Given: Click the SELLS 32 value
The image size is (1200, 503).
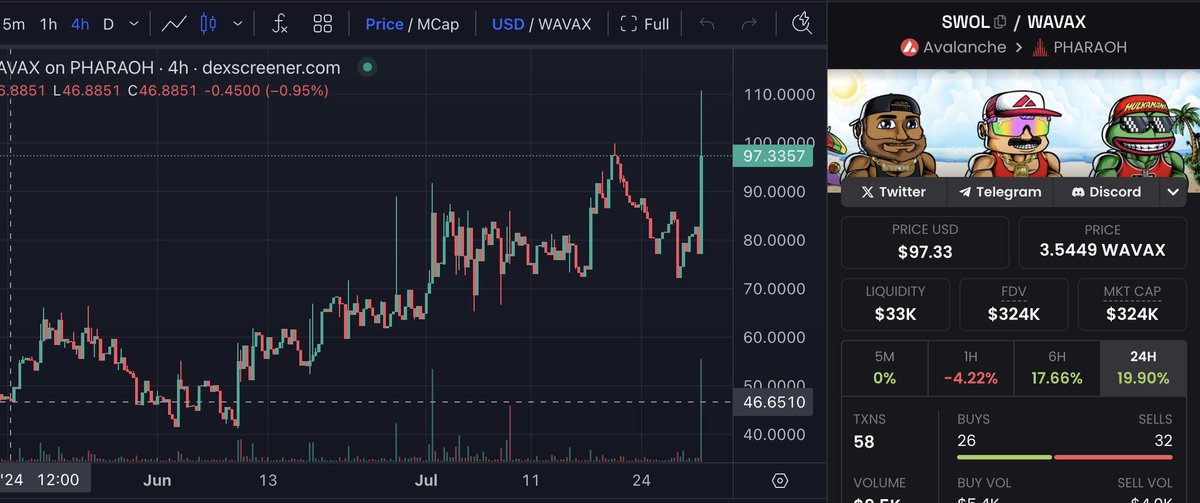Looking at the screenshot, I should (1164, 441).
